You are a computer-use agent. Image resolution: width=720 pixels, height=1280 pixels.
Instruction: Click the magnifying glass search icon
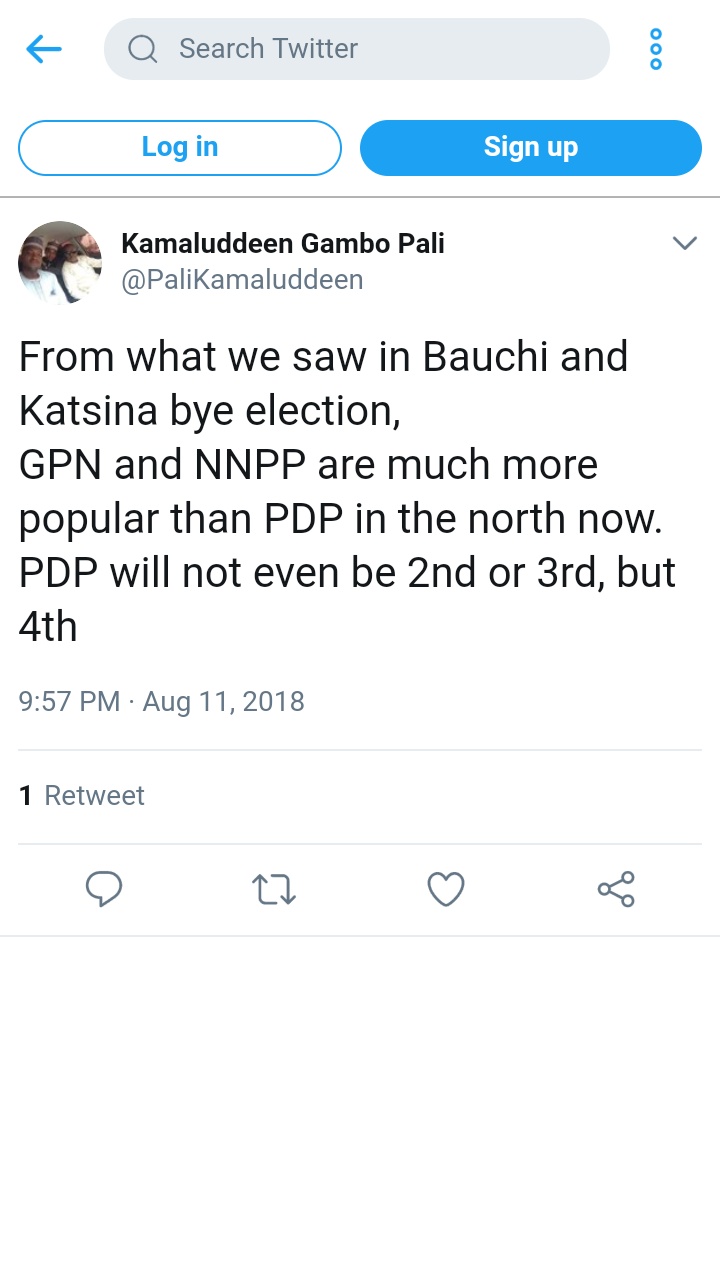pyautogui.click(x=143, y=49)
